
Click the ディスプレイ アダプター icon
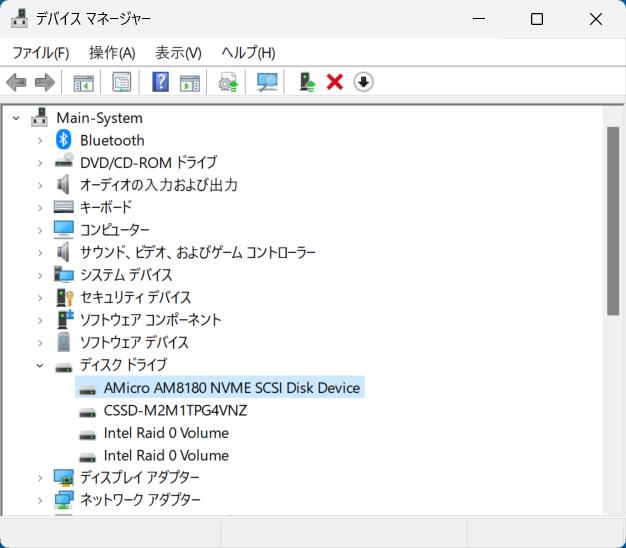click(64, 477)
